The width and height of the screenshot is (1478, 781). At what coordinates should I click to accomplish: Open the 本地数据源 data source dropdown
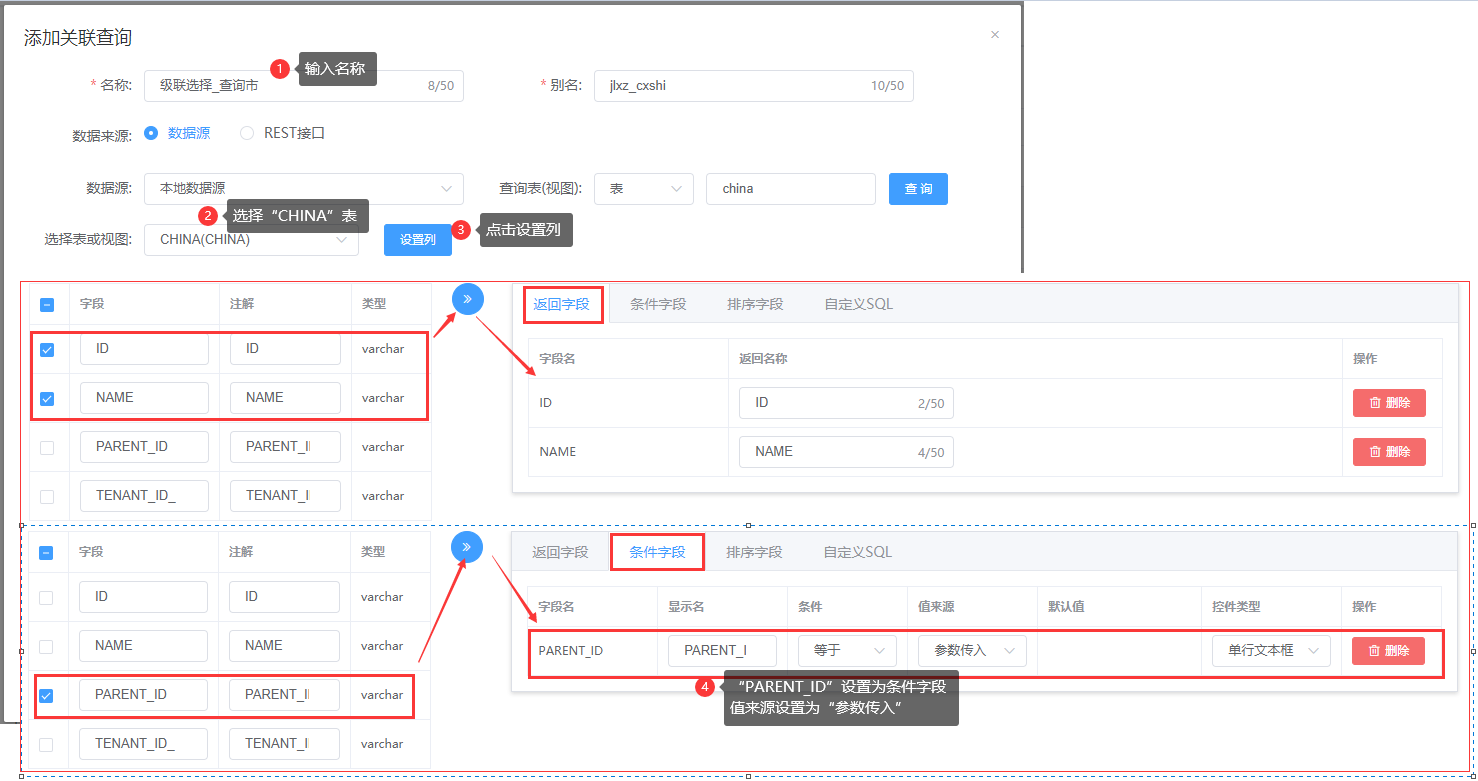(303, 189)
